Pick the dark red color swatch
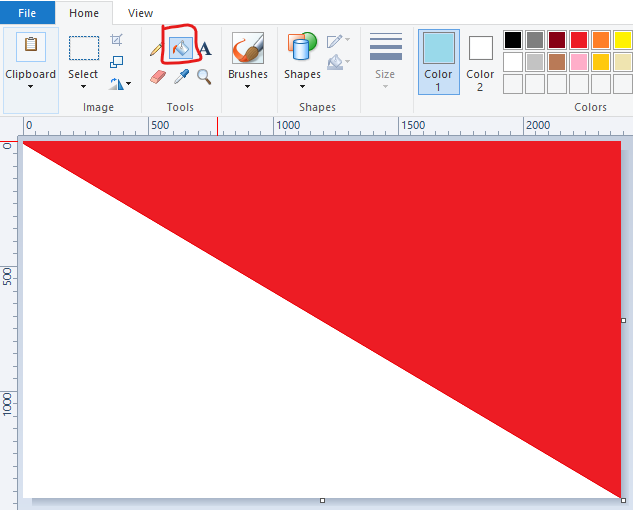 pos(557,40)
